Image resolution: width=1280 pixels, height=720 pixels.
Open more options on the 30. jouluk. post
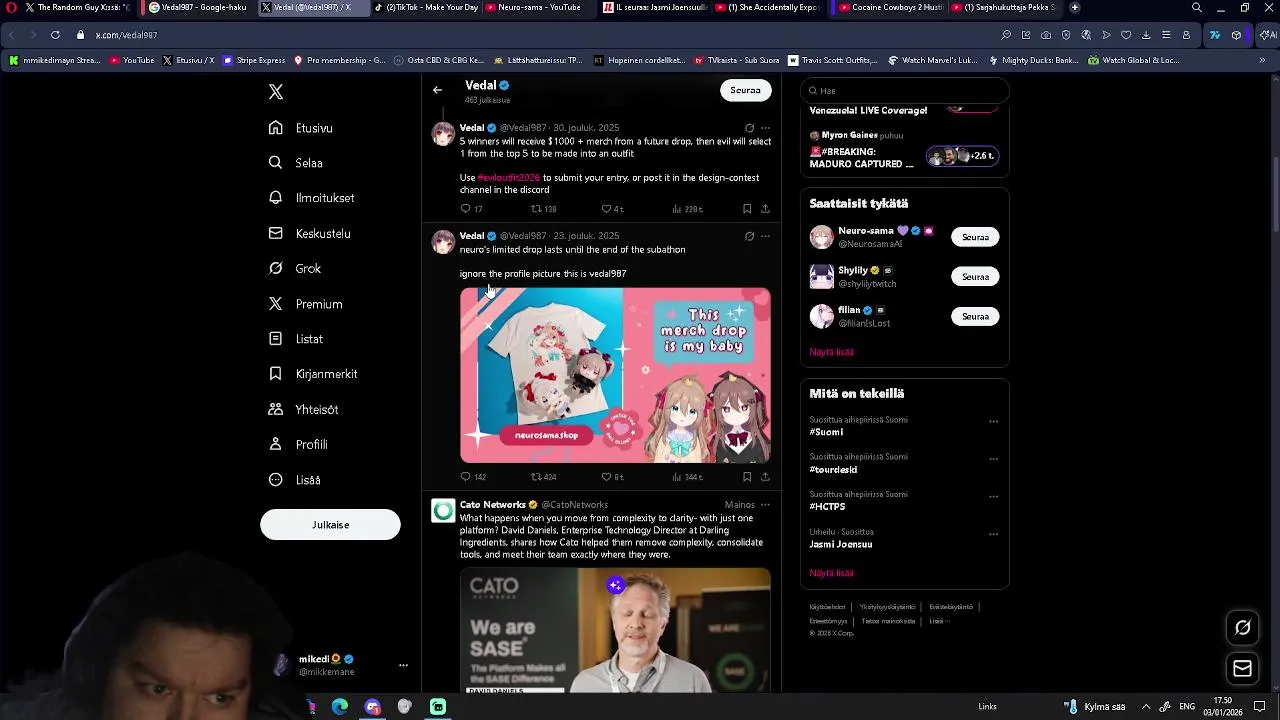765,128
